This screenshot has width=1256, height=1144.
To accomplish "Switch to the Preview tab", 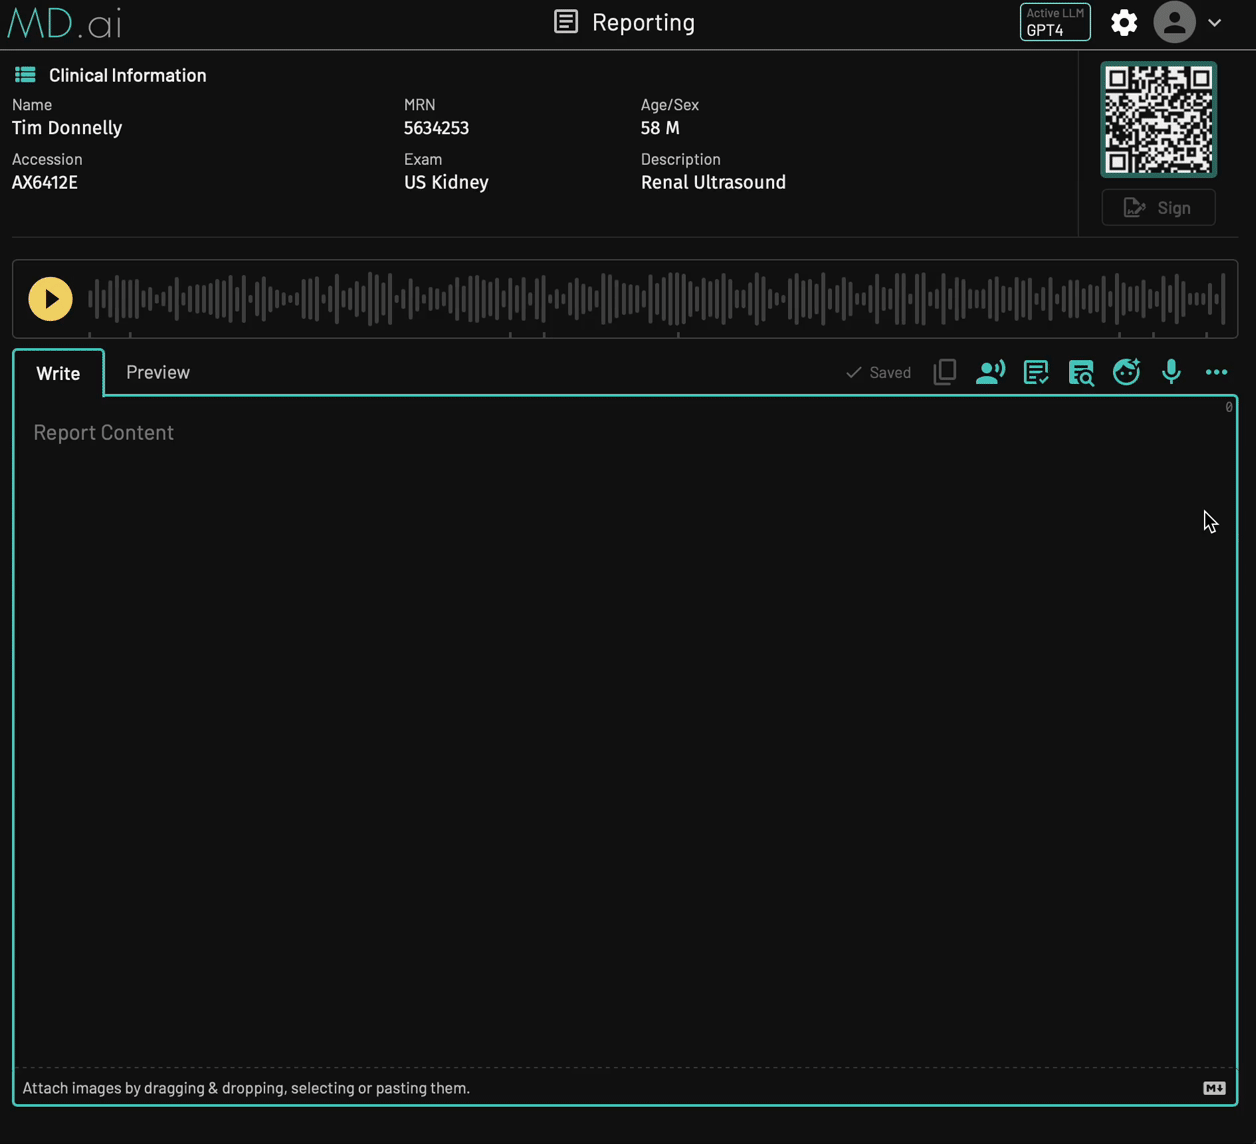I will click(158, 372).
